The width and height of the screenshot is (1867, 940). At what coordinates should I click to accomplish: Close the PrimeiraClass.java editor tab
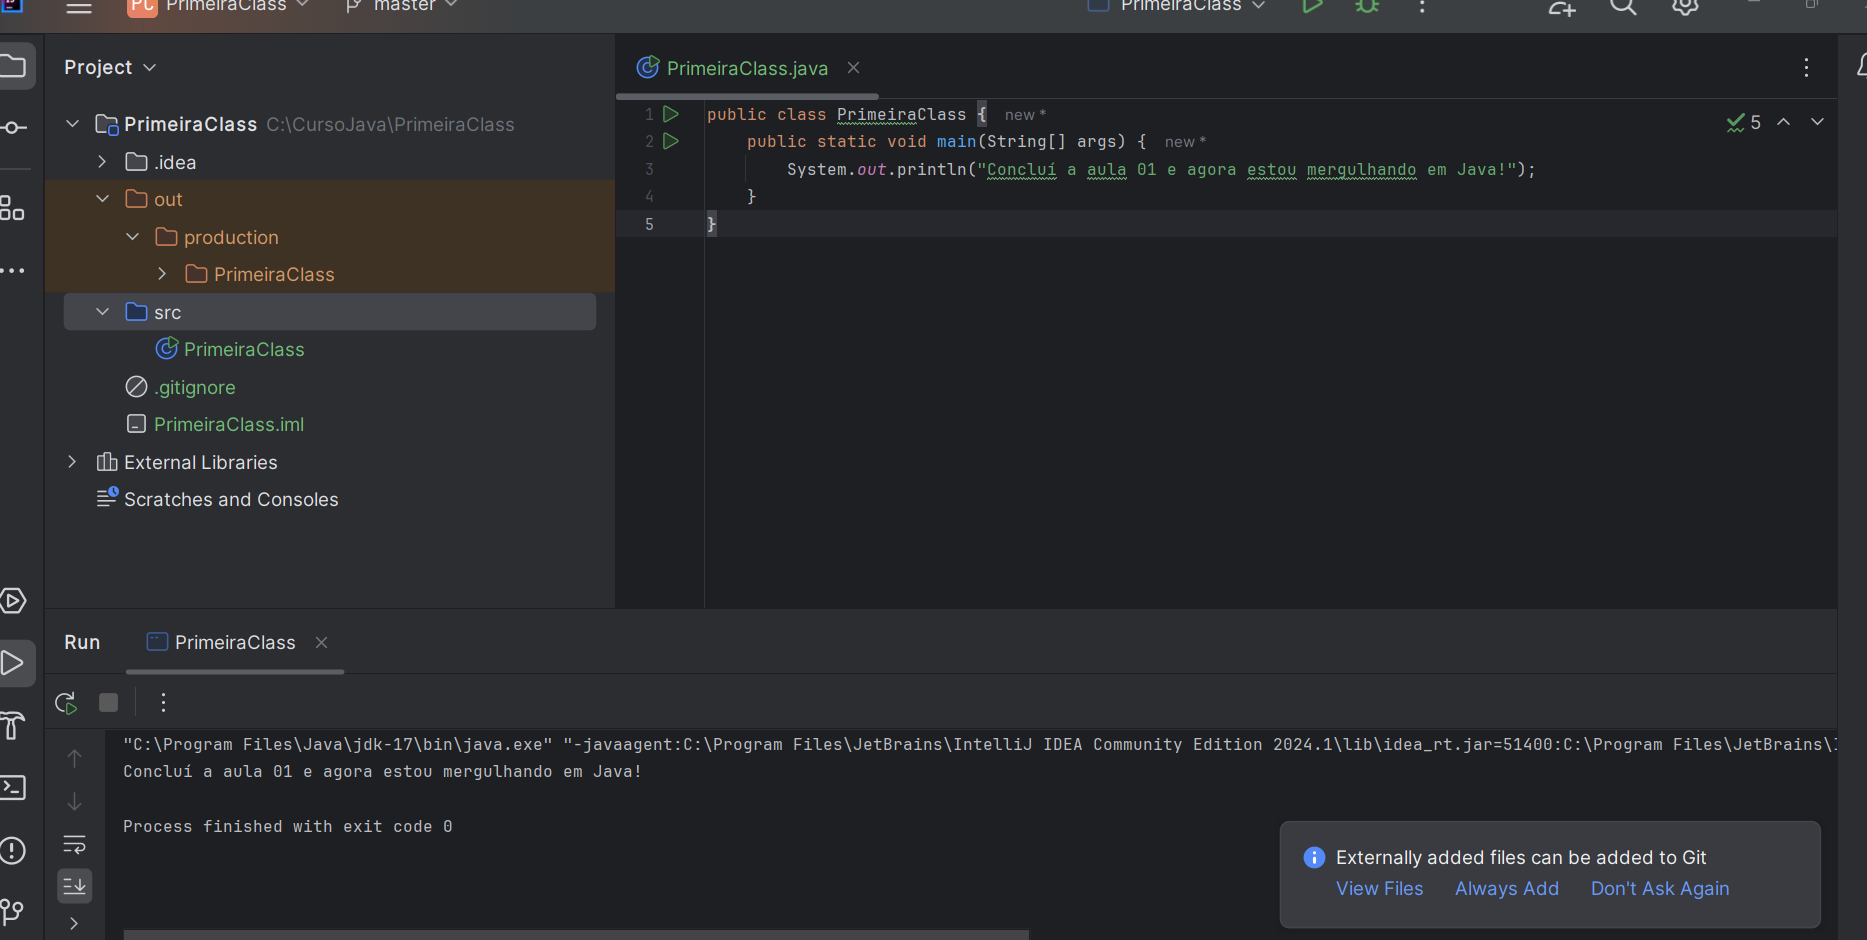[853, 67]
